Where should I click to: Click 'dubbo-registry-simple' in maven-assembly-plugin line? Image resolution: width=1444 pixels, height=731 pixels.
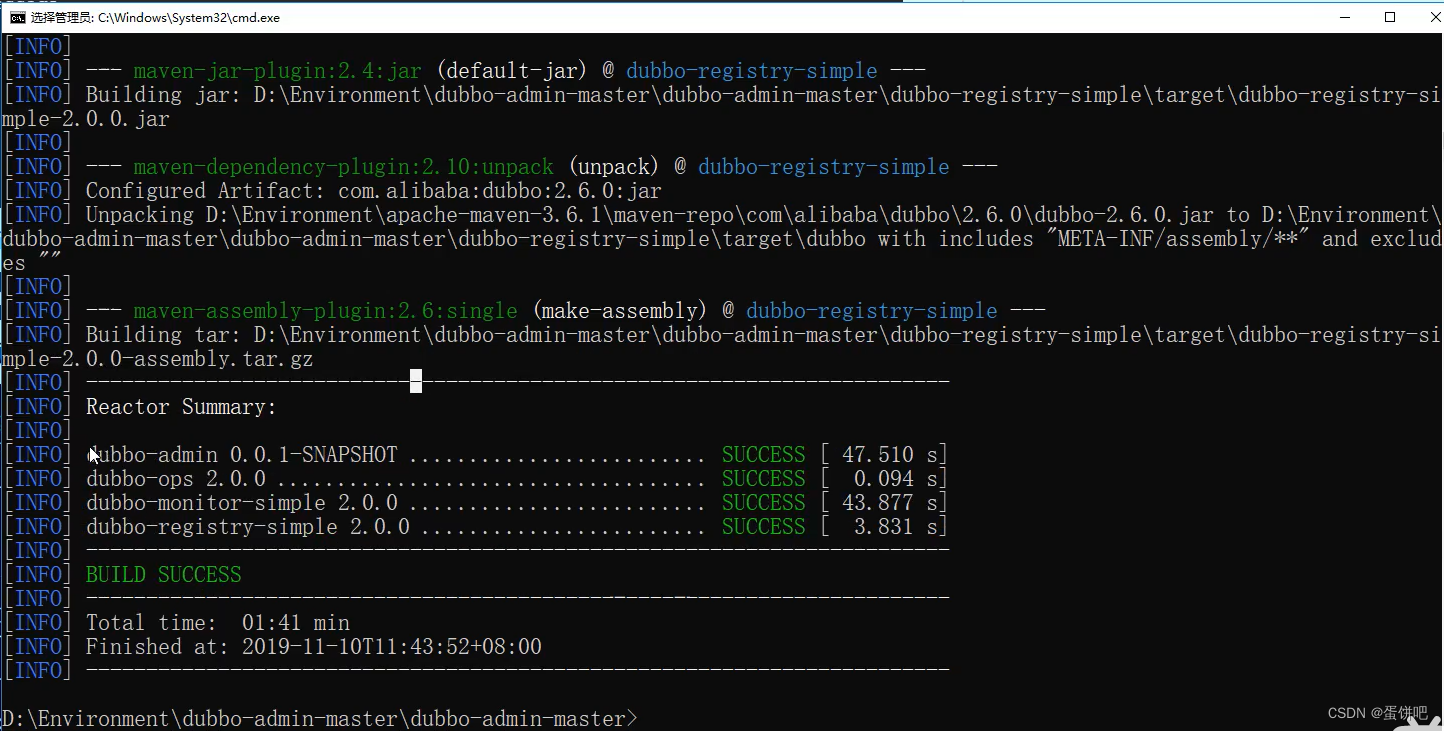872,311
